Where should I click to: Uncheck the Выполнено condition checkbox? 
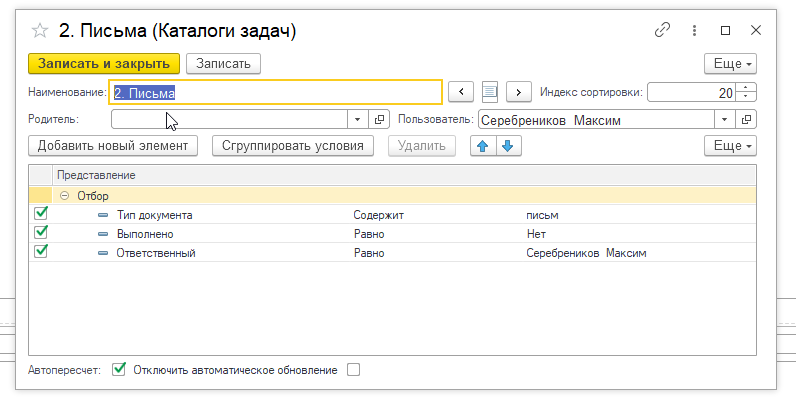(x=41, y=233)
